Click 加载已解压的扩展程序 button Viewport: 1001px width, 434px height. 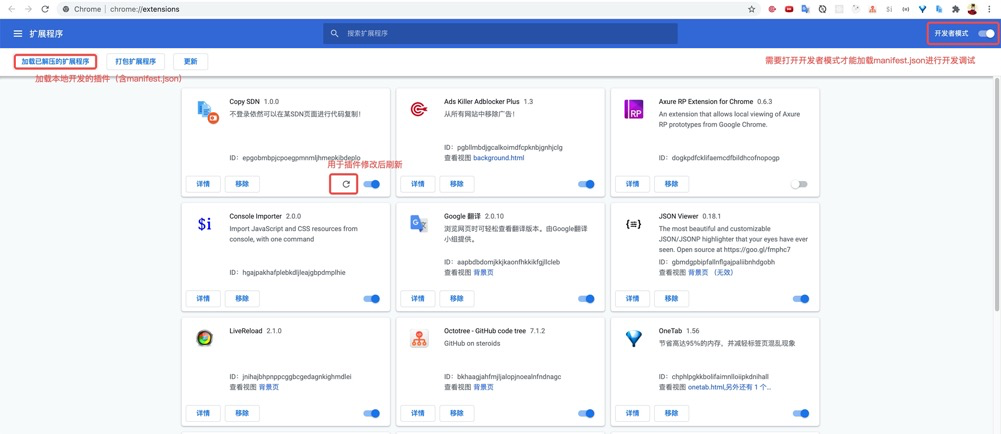click(55, 61)
